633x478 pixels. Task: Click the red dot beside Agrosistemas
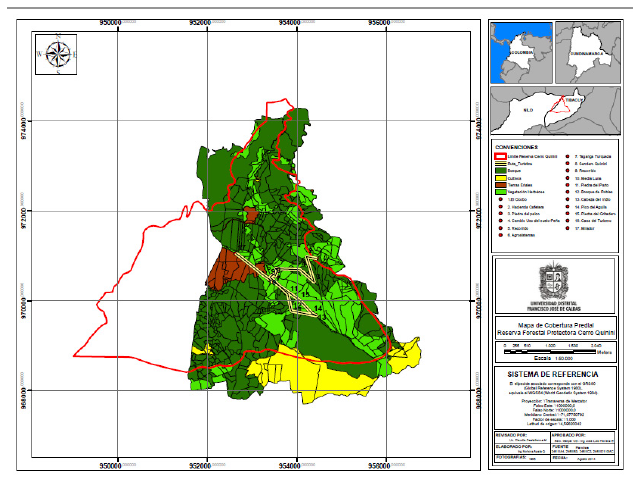click(500, 235)
